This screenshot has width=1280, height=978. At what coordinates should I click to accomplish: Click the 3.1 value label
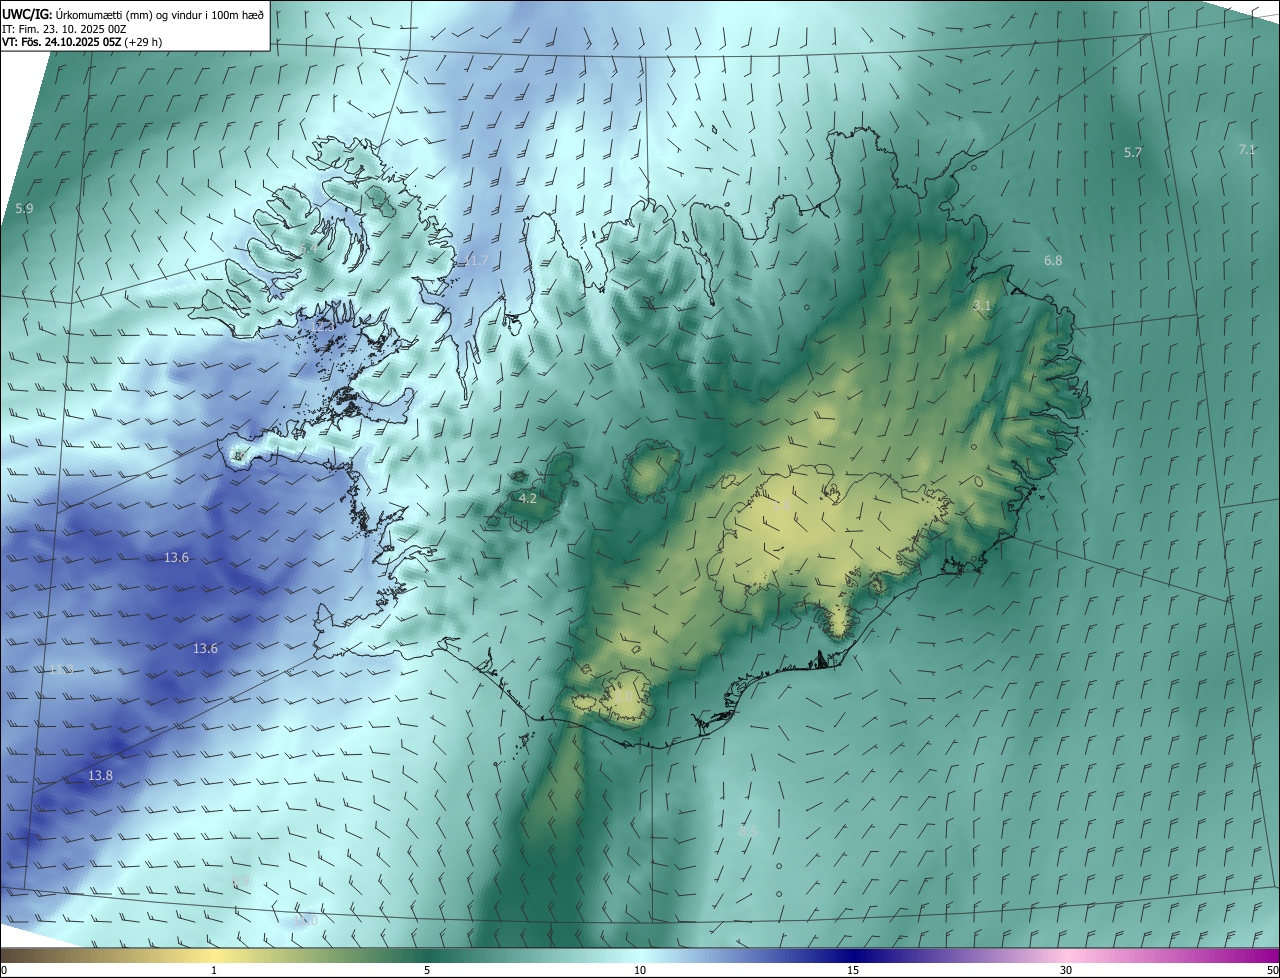click(982, 306)
